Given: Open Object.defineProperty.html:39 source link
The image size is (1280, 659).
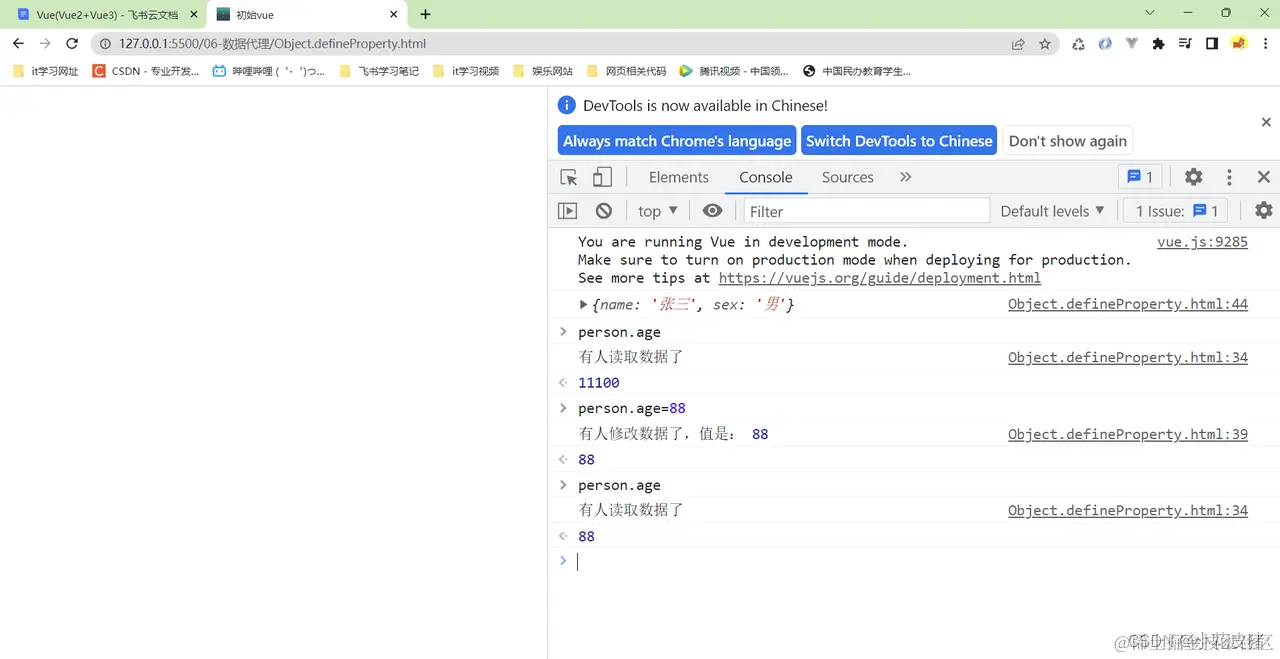Looking at the screenshot, I should pyautogui.click(x=1128, y=434).
